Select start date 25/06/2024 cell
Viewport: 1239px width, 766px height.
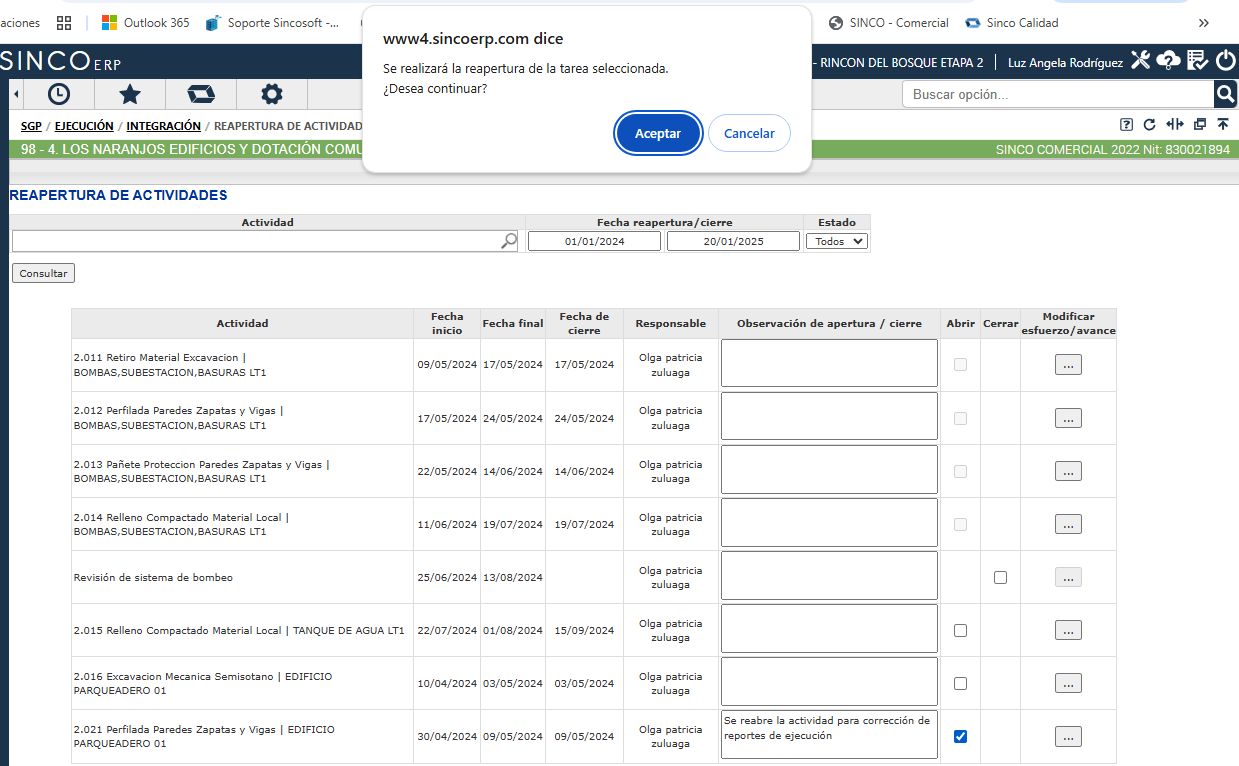[x=447, y=578]
